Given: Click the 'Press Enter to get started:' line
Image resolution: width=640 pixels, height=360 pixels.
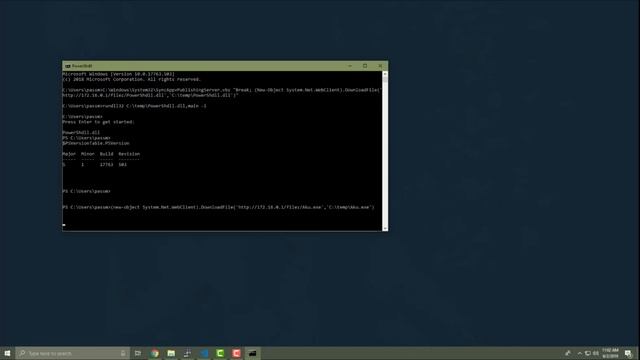Looking at the screenshot, I should click(x=98, y=122).
